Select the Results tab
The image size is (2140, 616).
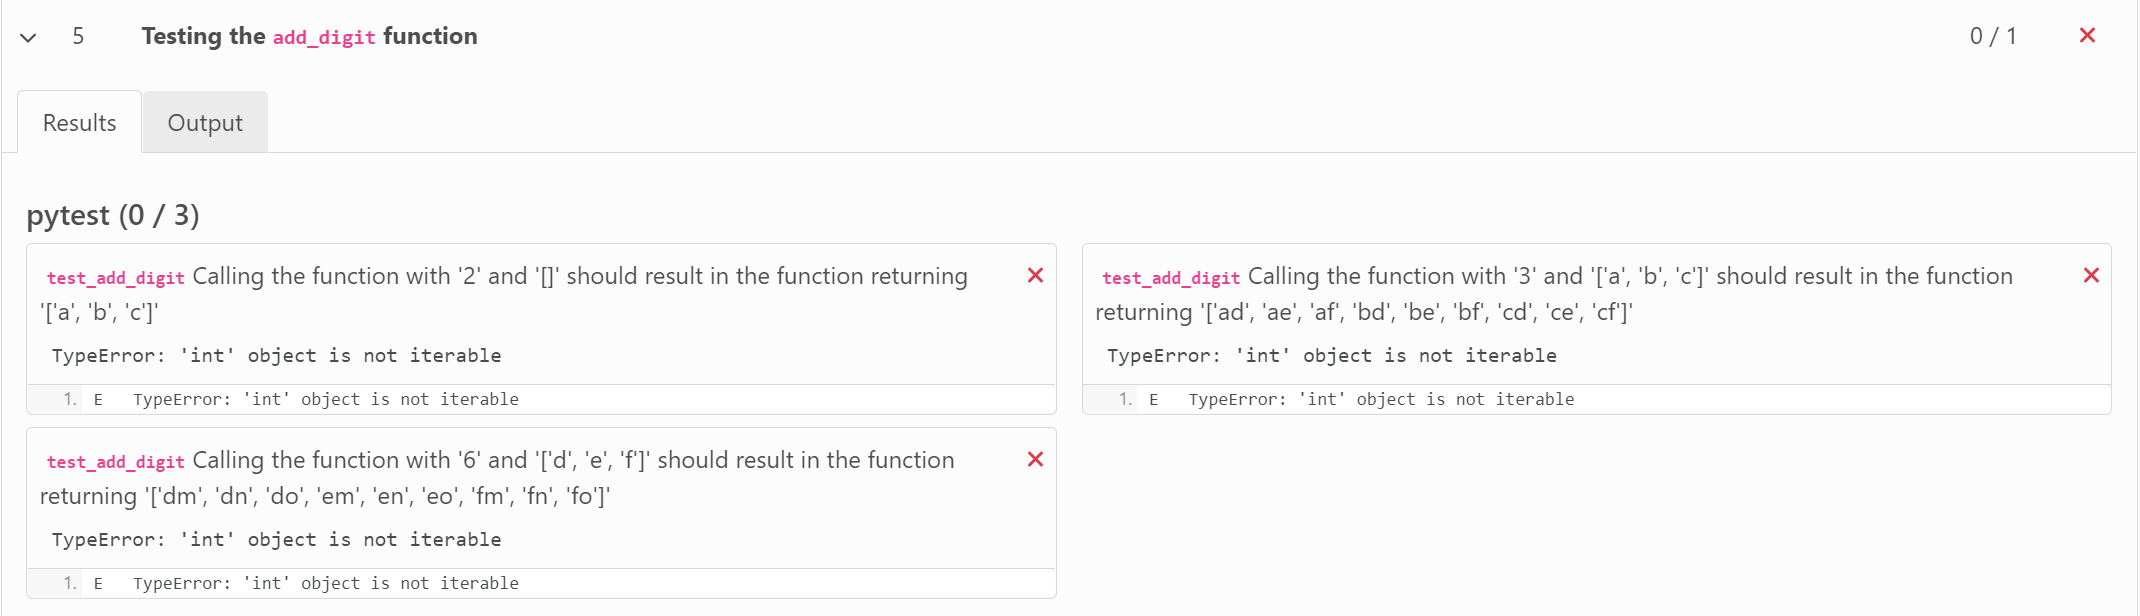pyautogui.click(x=78, y=122)
